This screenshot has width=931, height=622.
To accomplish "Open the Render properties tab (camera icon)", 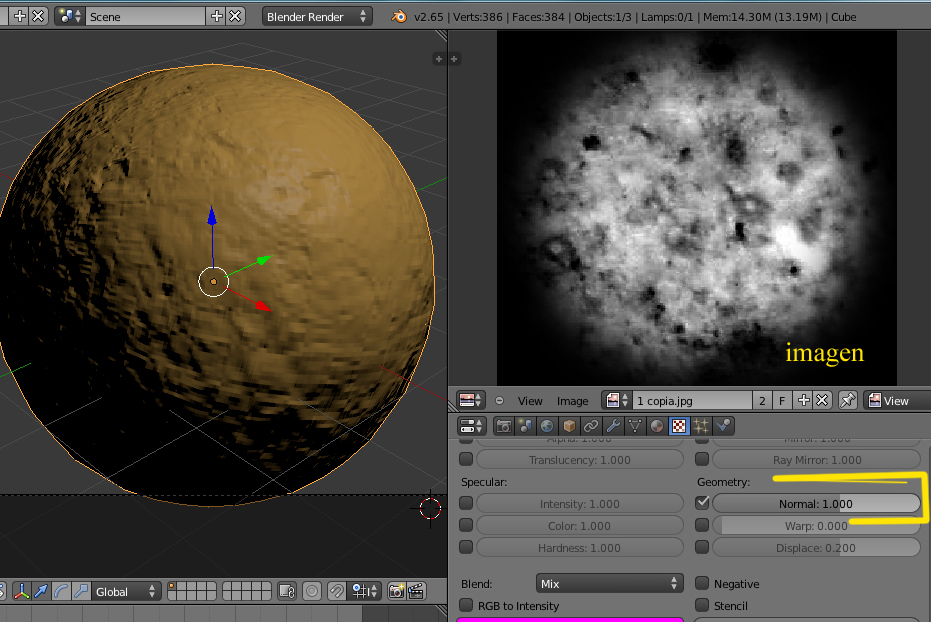I will coord(503,426).
